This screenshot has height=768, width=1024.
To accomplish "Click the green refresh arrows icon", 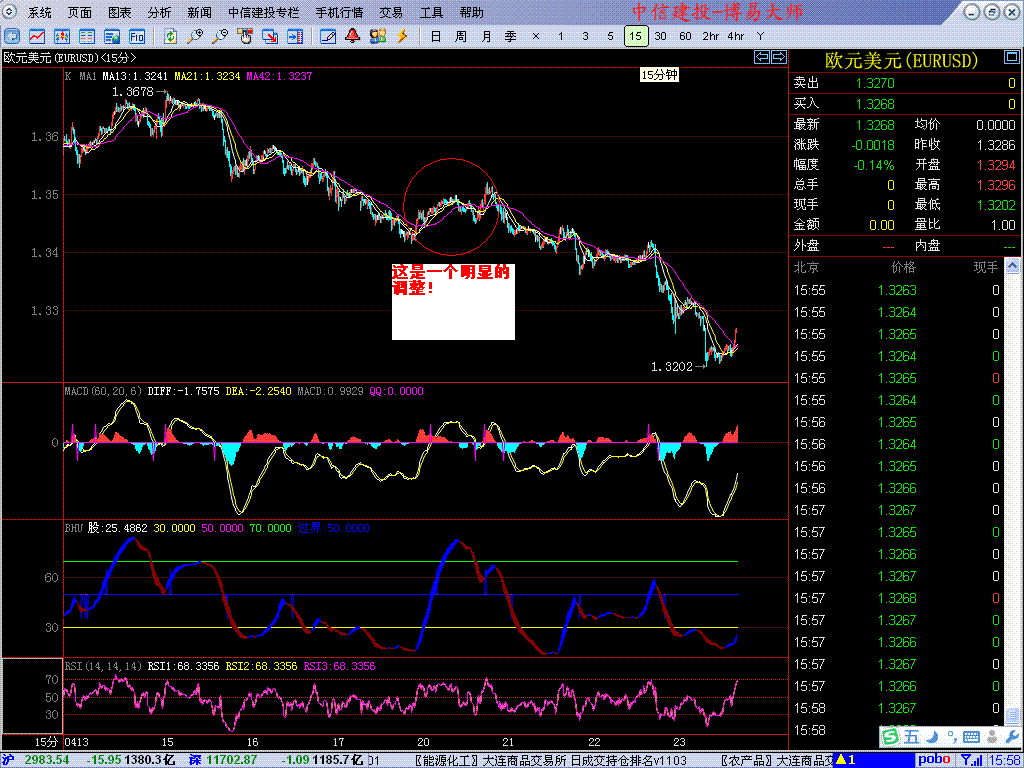I will tap(170, 37).
